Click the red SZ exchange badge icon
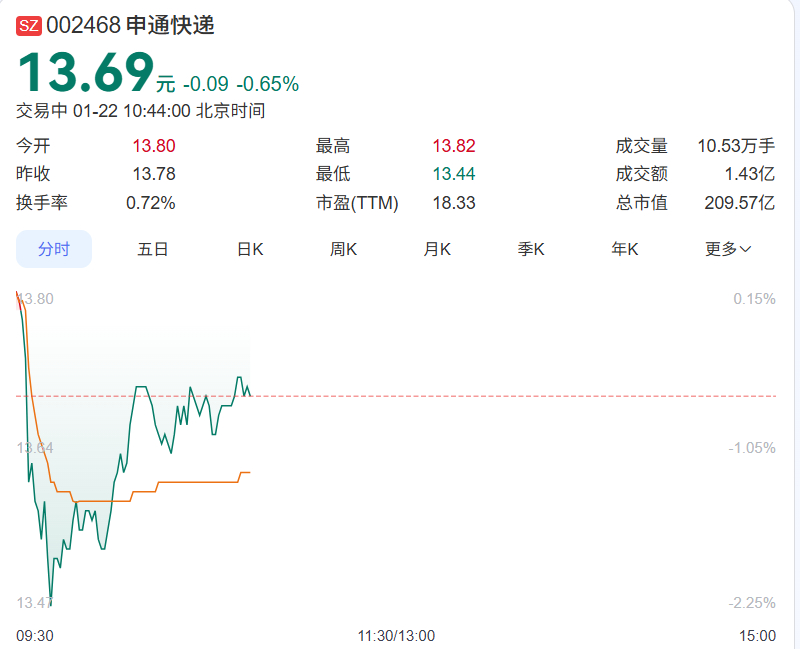800x649 pixels. (29, 27)
